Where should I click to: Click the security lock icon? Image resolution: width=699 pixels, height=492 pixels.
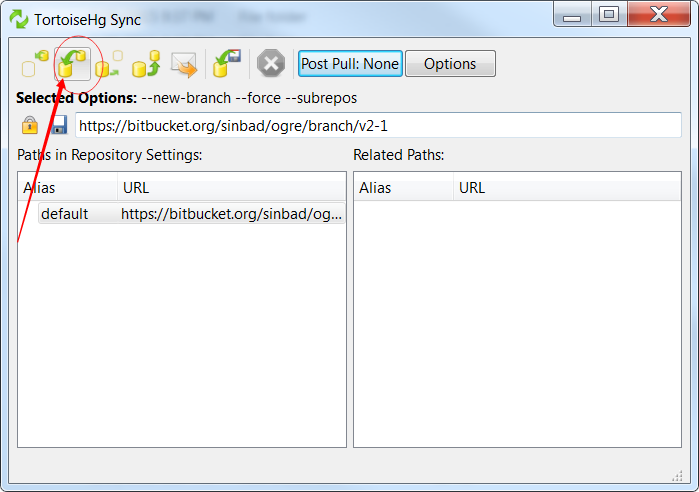click(x=30, y=125)
